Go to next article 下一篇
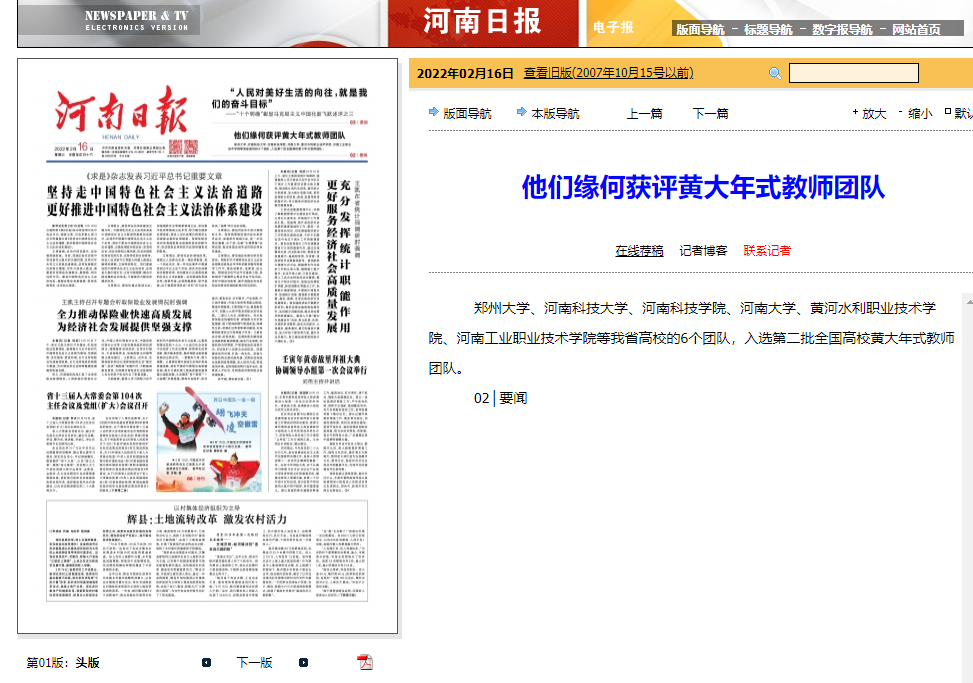This screenshot has width=973, height=683. point(710,113)
